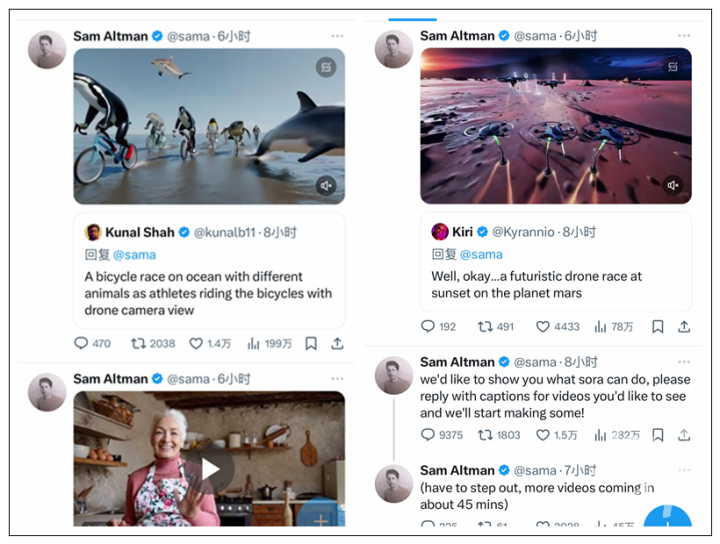Play the grandmother kitchen video
The image size is (720, 544).
209,468
